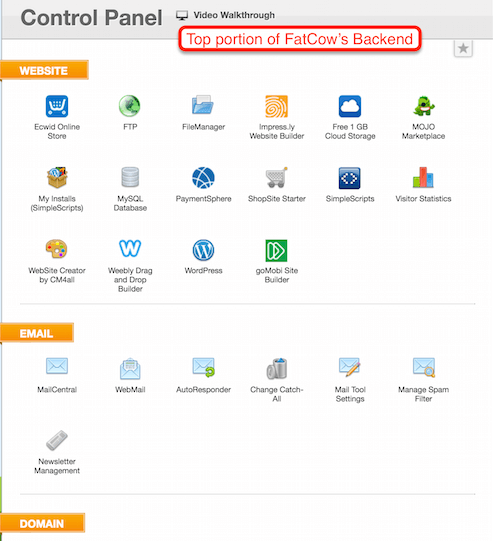Open MySQL Database icon

(130, 177)
